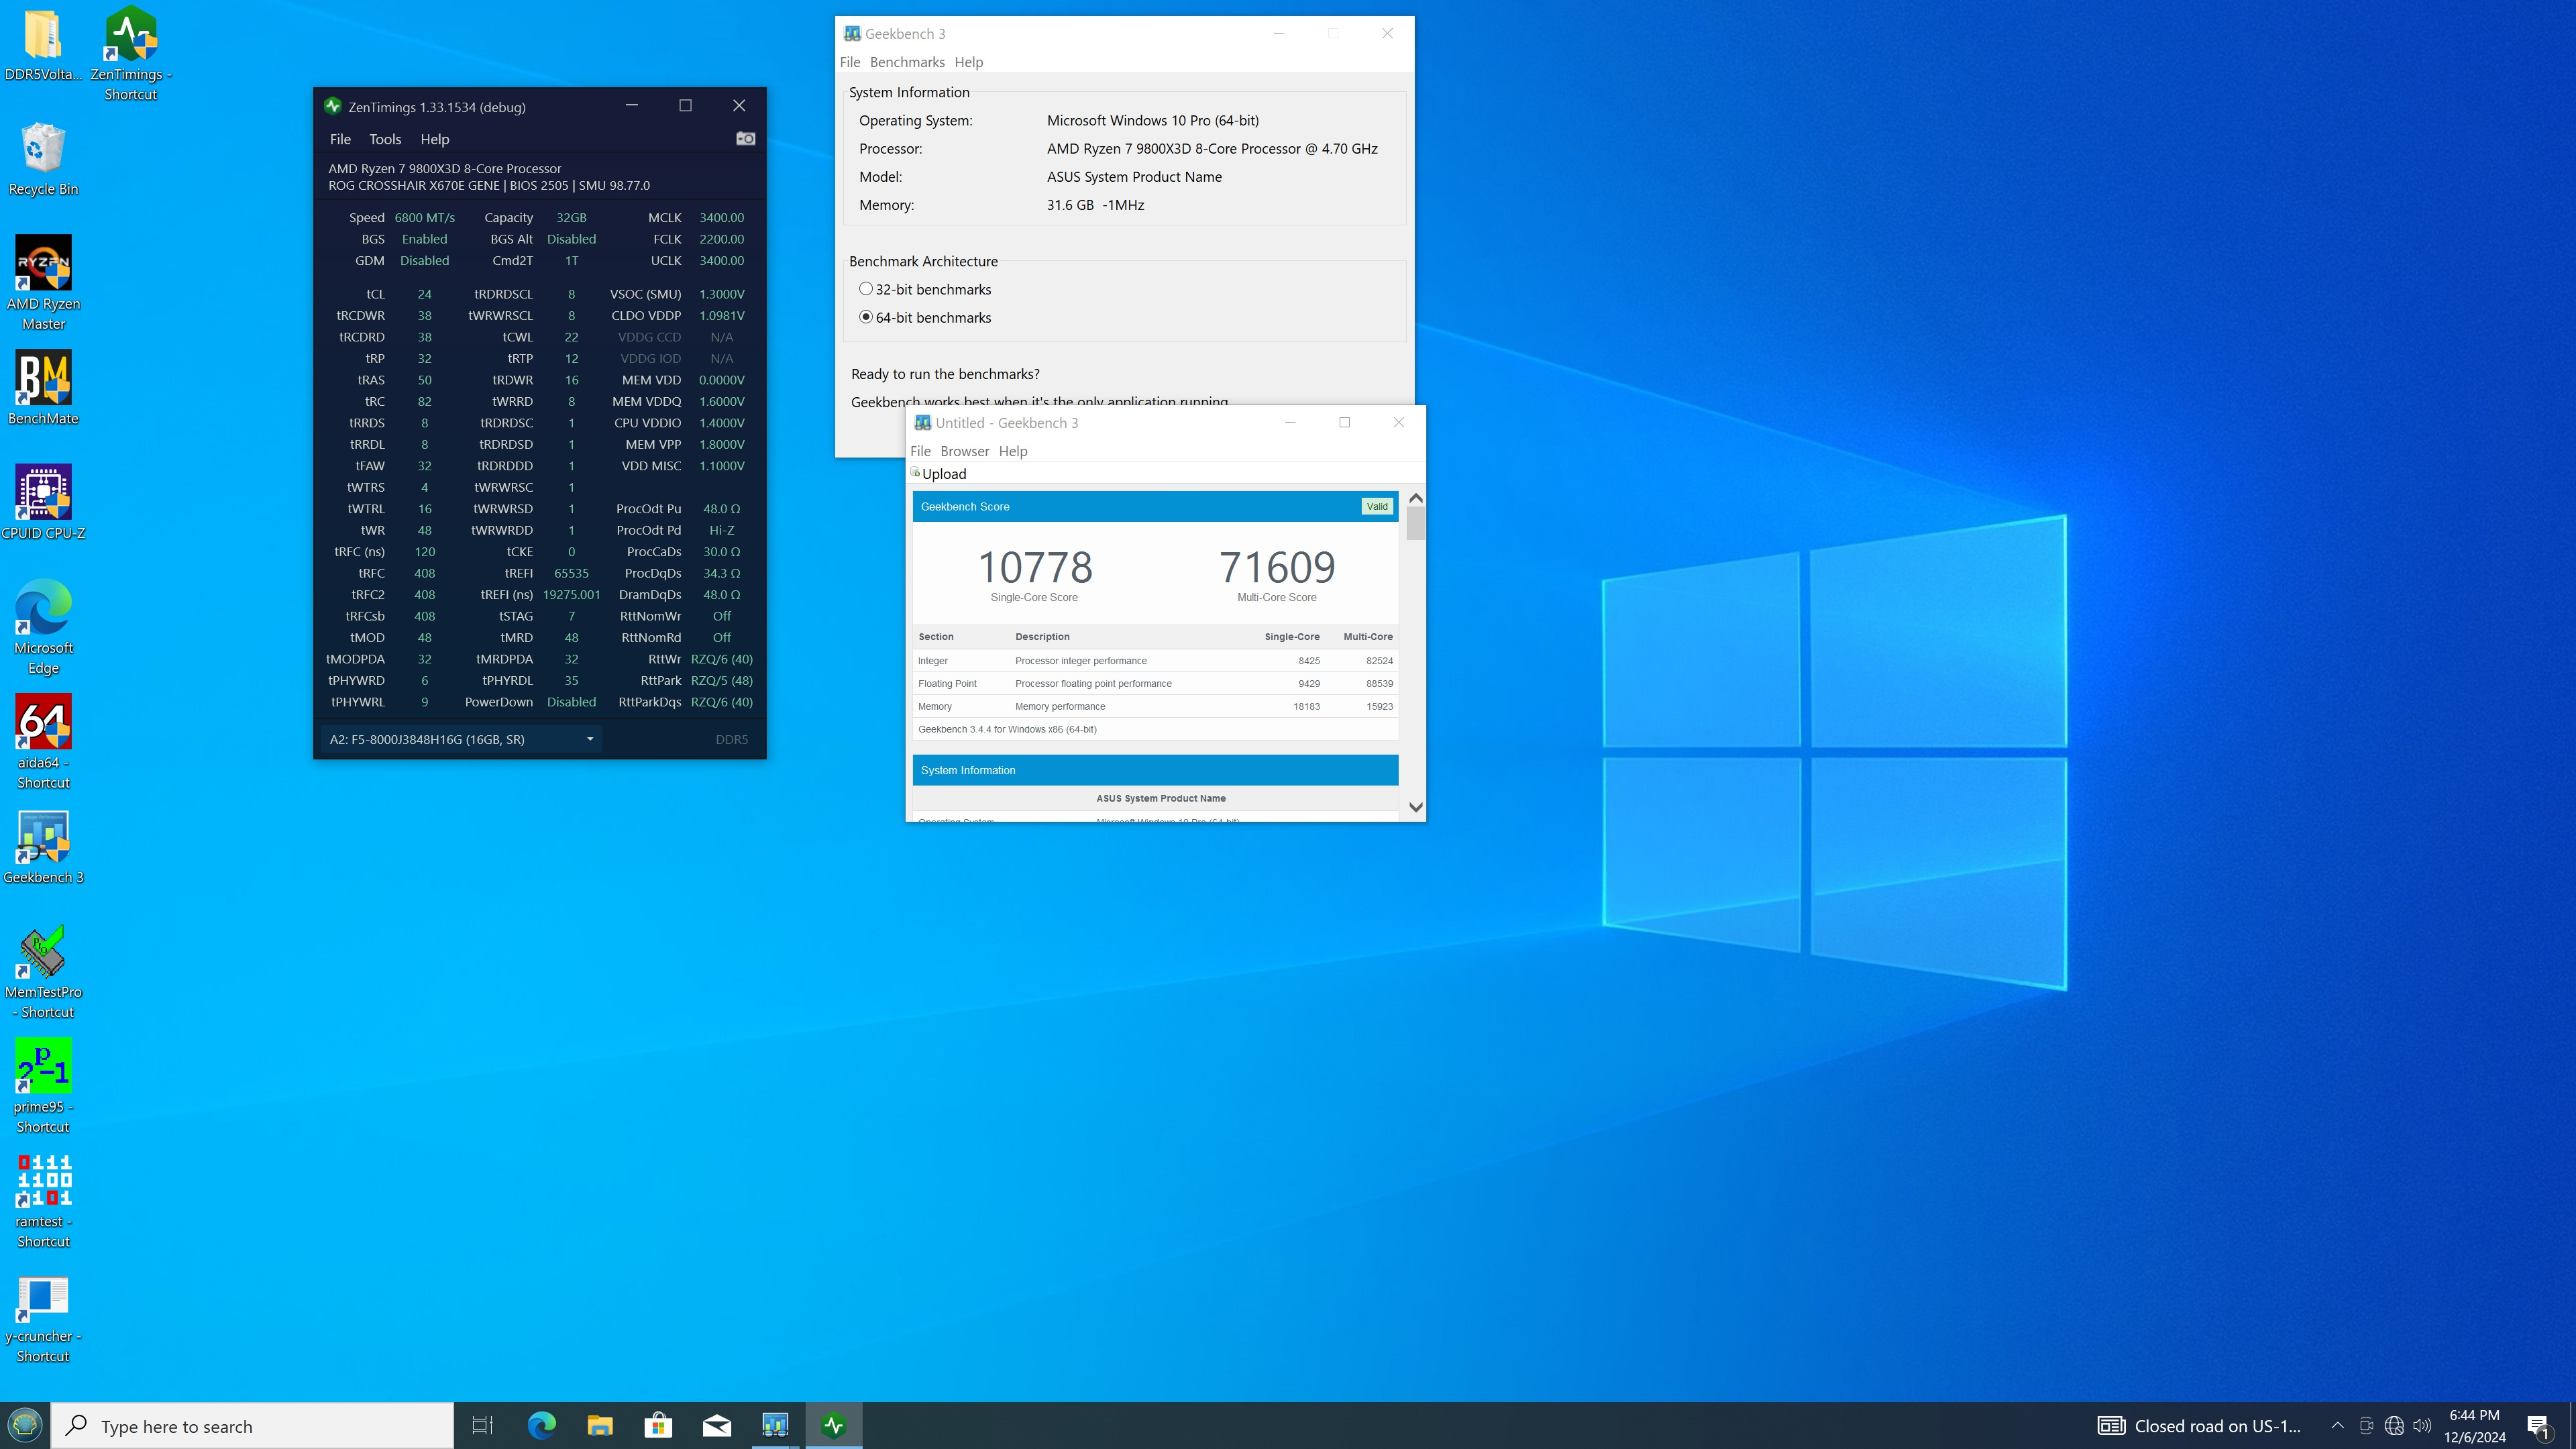Open the Mail app from taskbar
Image resolution: width=2576 pixels, height=1449 pixels.
[716, 1425]
